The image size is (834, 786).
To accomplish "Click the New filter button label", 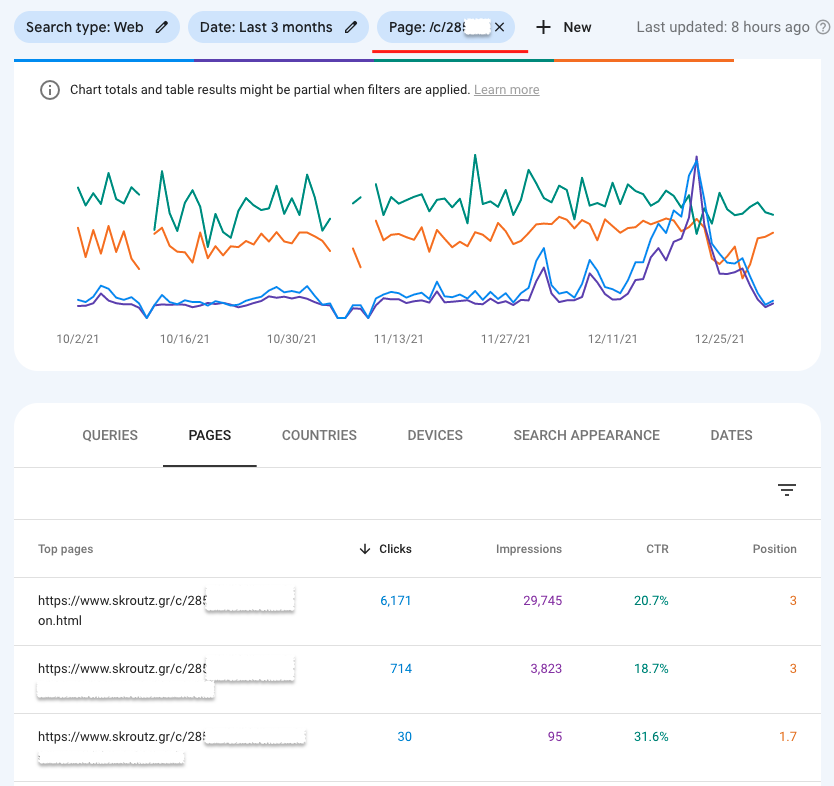I will coord(577,27).
